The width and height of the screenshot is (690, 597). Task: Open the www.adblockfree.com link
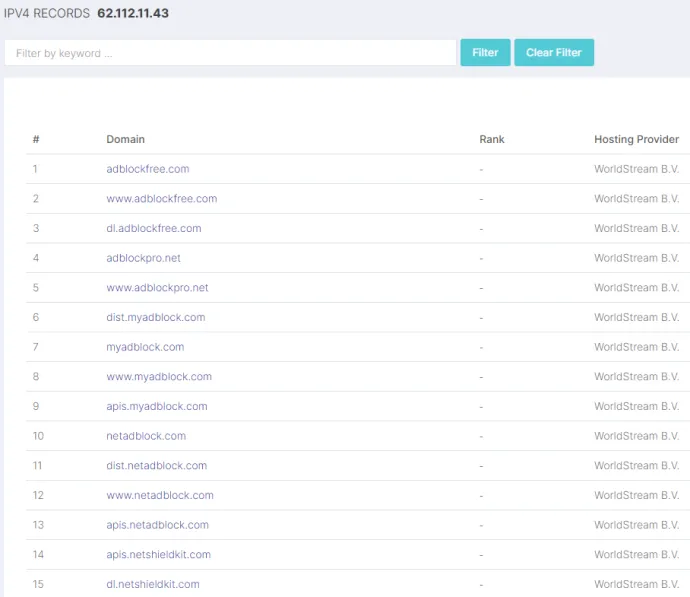pyautogui.click(x=161, y=199)
